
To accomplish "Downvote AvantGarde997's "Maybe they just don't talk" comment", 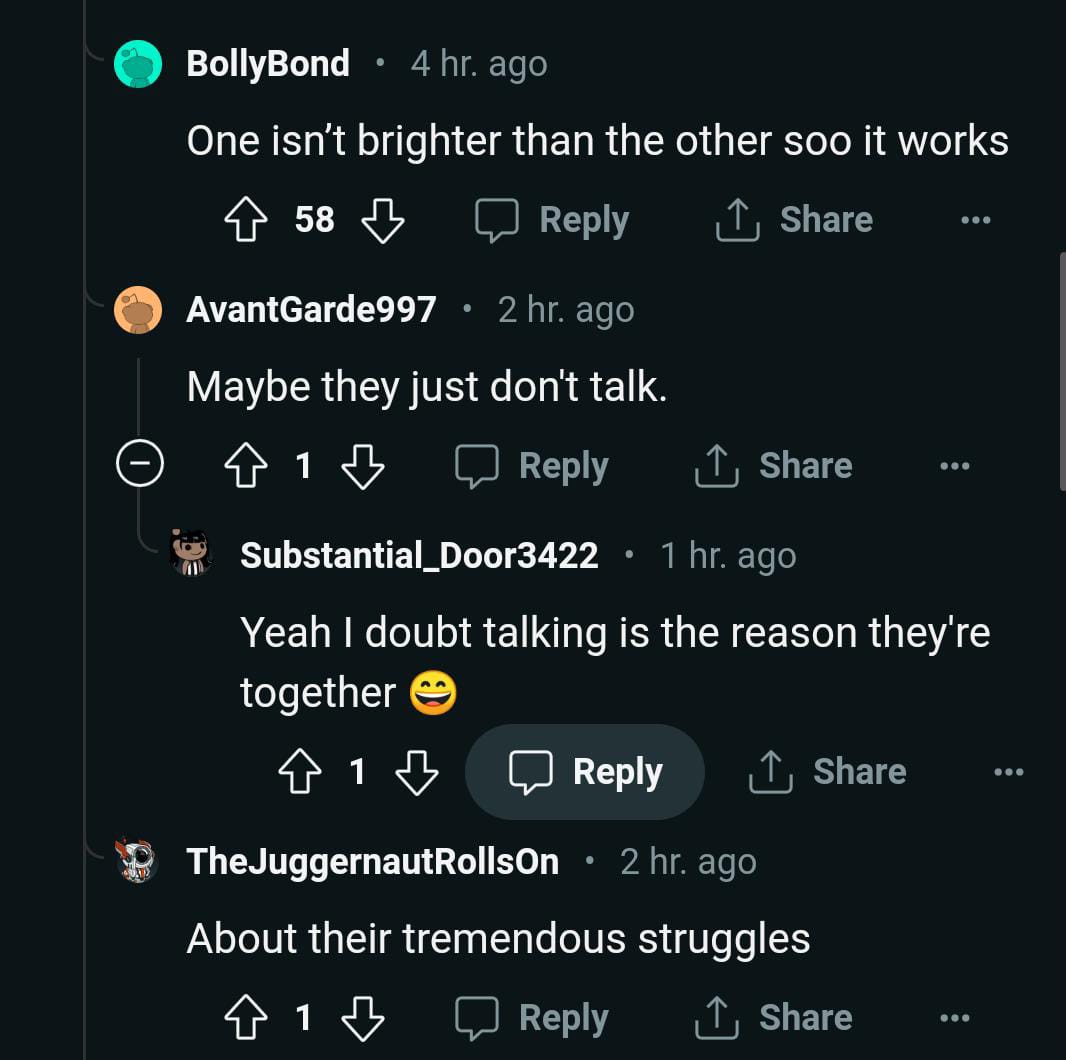I will (x=363, y=466).
